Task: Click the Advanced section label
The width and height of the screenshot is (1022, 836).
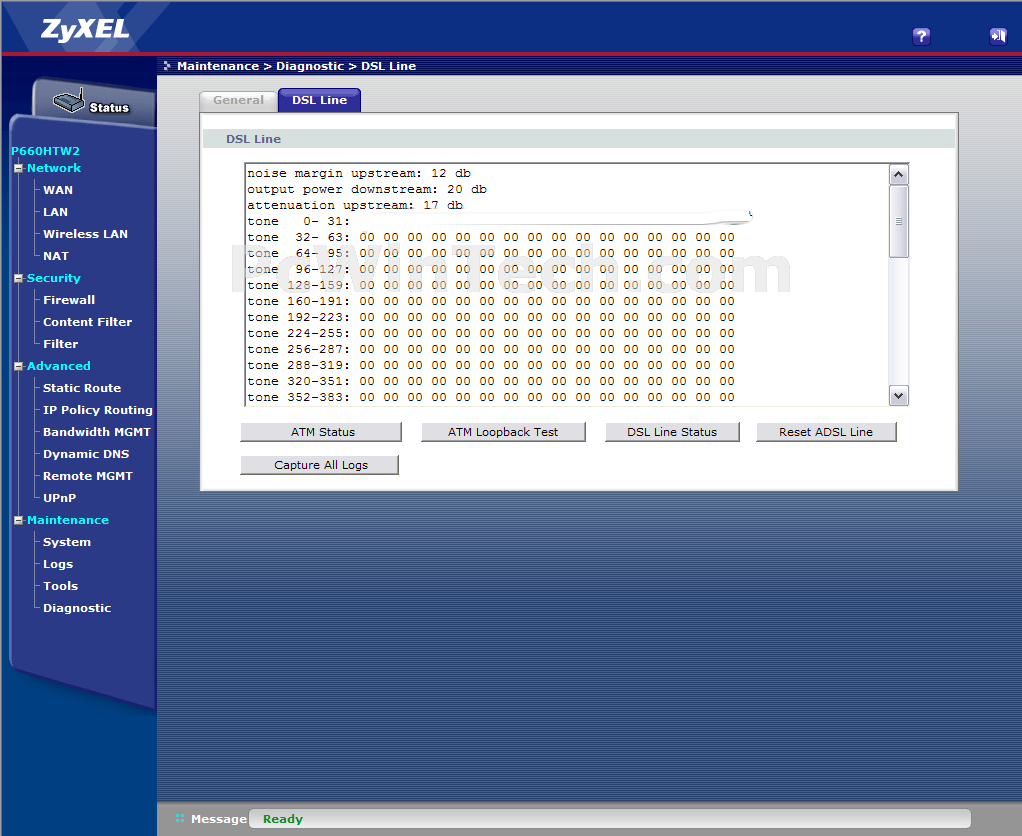Action: 59,366
